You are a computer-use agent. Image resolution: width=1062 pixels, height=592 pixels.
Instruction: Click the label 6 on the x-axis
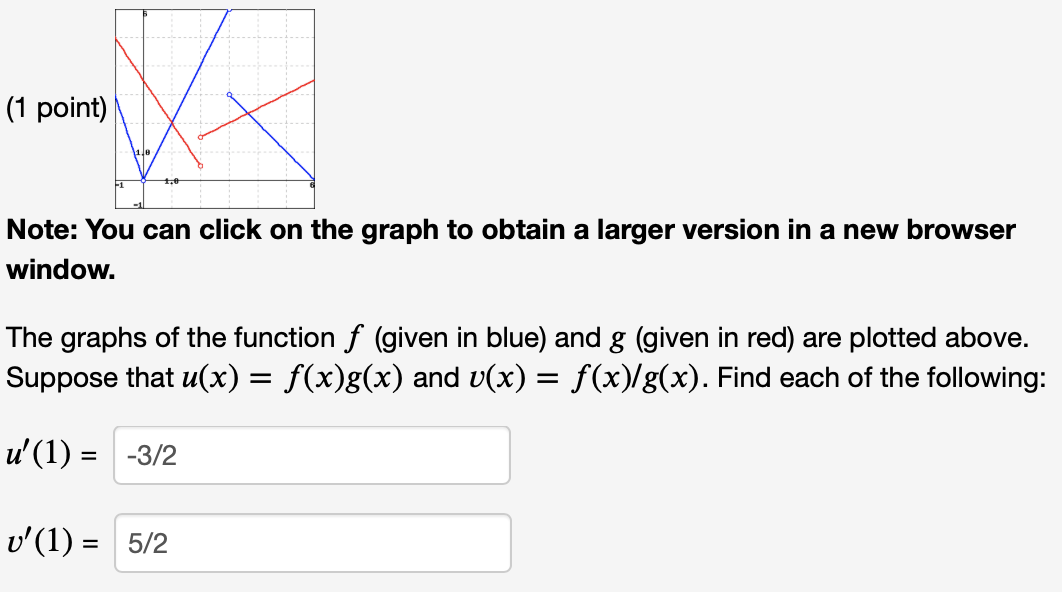[x=312, y=183]
